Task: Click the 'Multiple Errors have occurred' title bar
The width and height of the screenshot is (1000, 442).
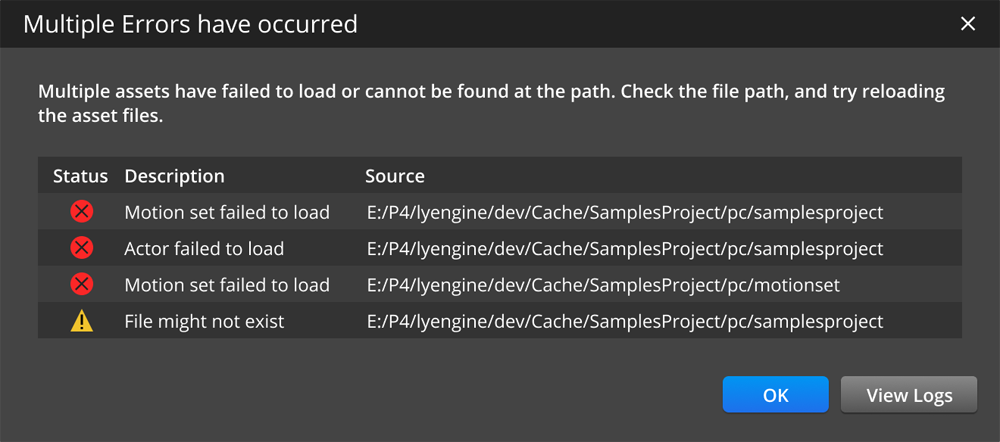Action: pos(190,24)
